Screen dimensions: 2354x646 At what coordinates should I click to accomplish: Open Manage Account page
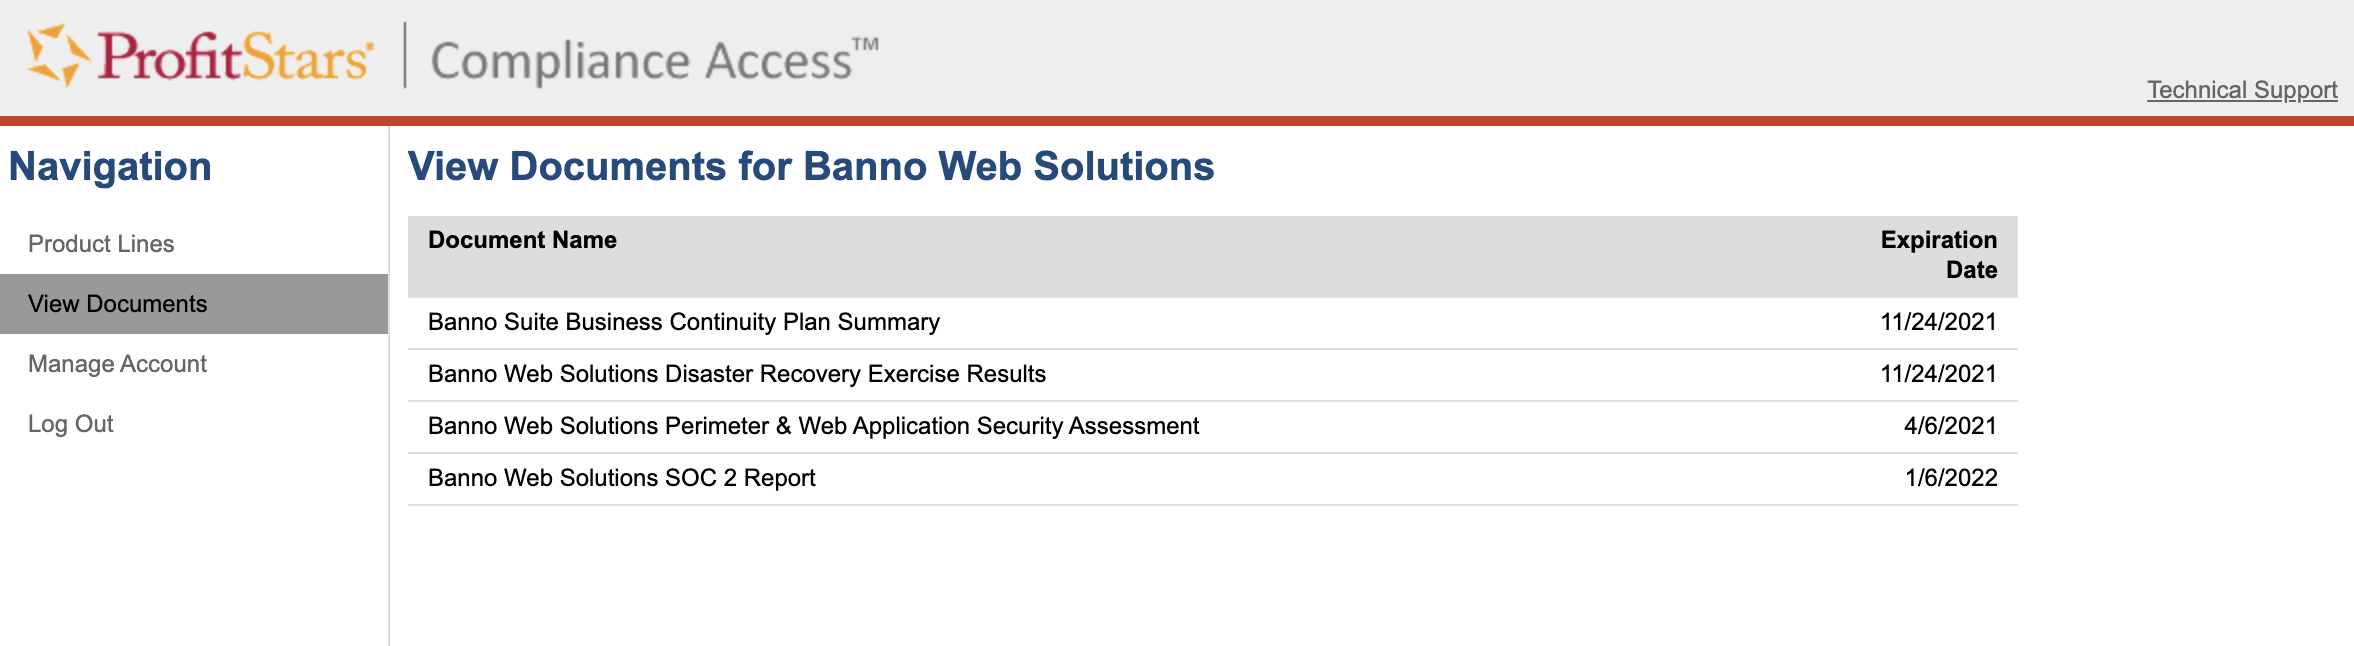(117, 364)
